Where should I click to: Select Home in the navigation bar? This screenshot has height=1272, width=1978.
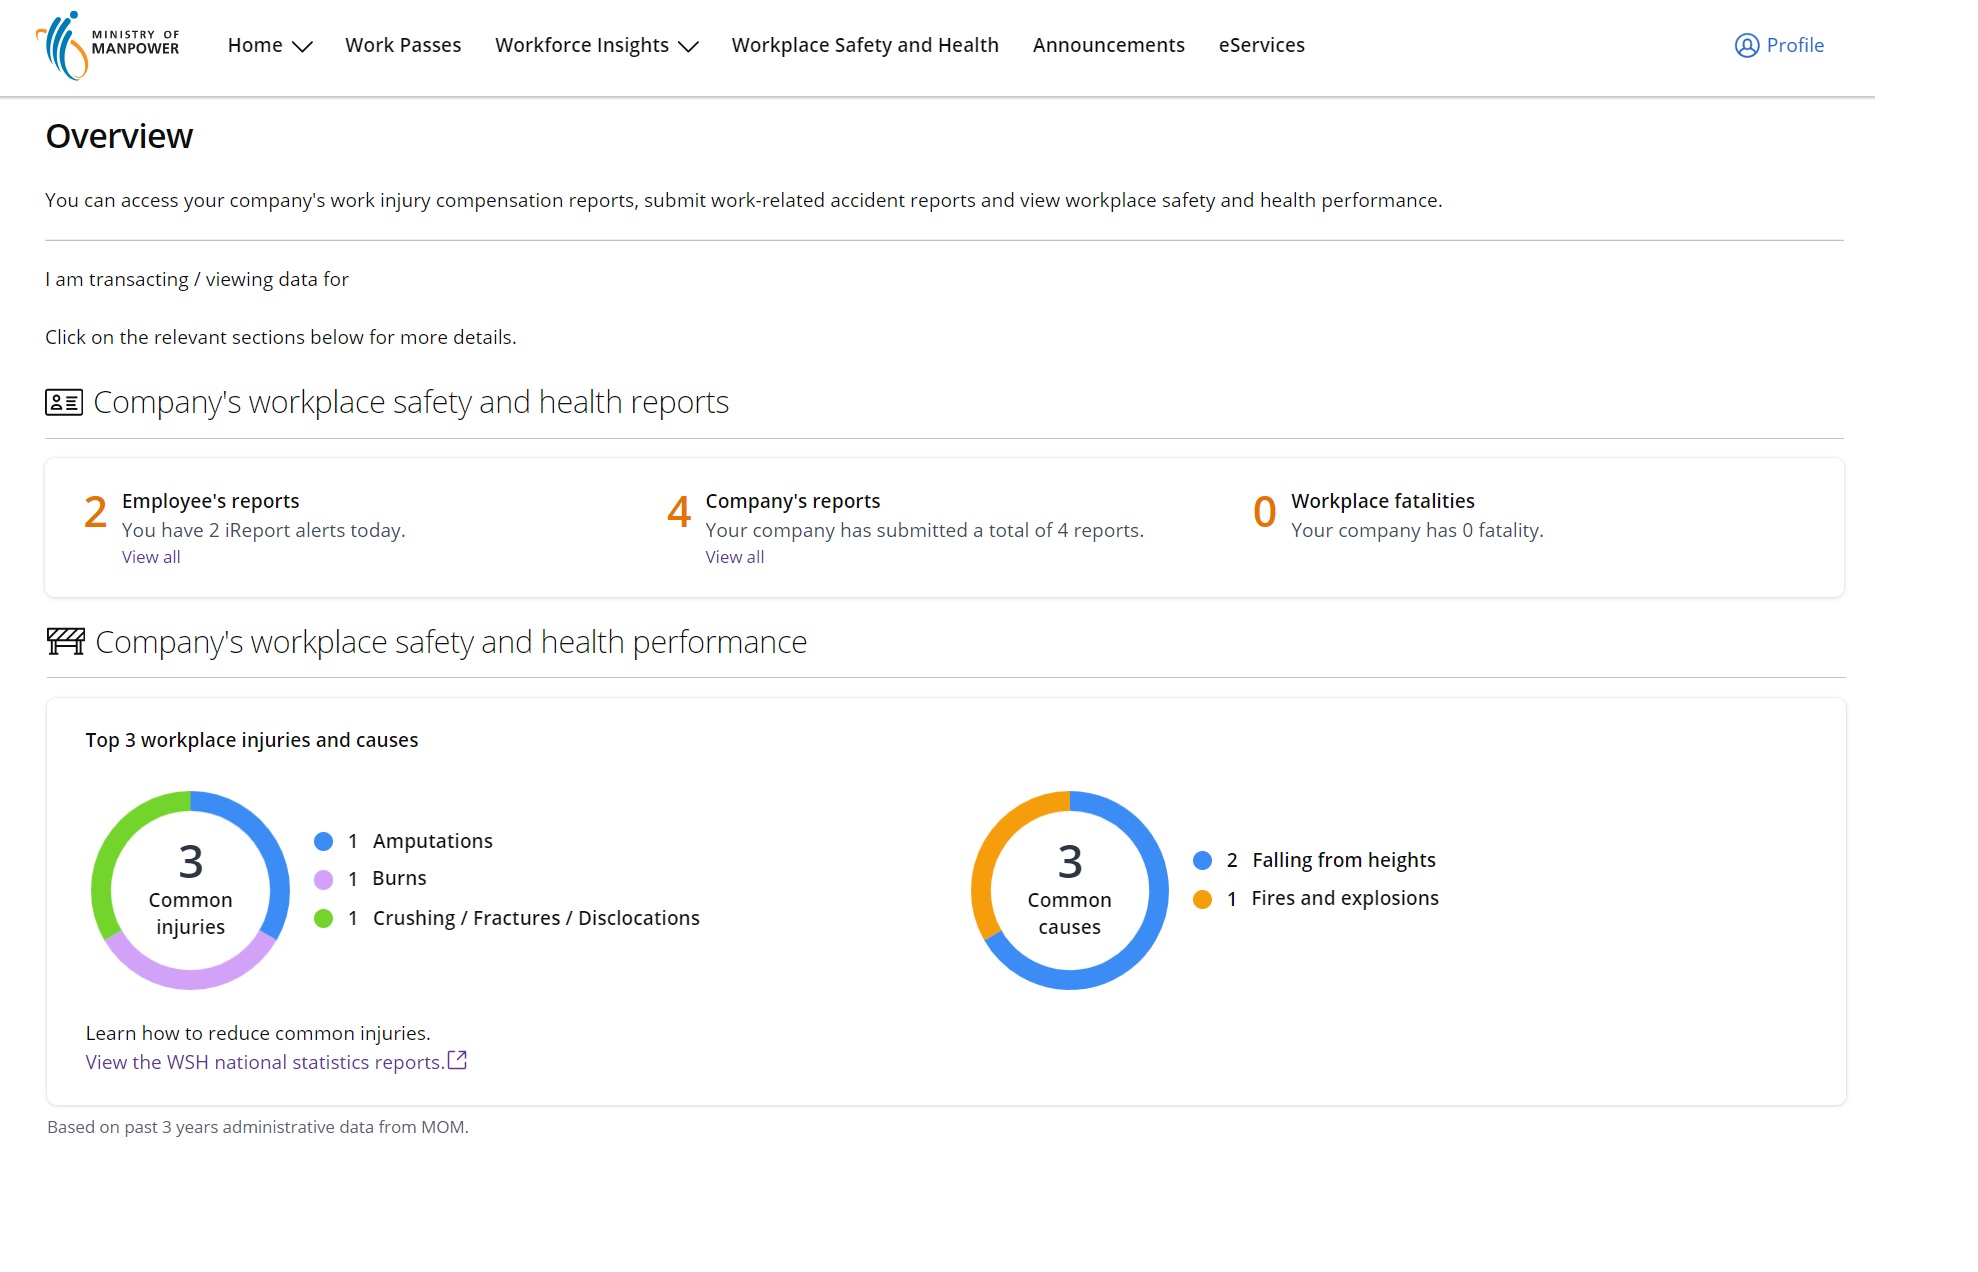point(255,45)
